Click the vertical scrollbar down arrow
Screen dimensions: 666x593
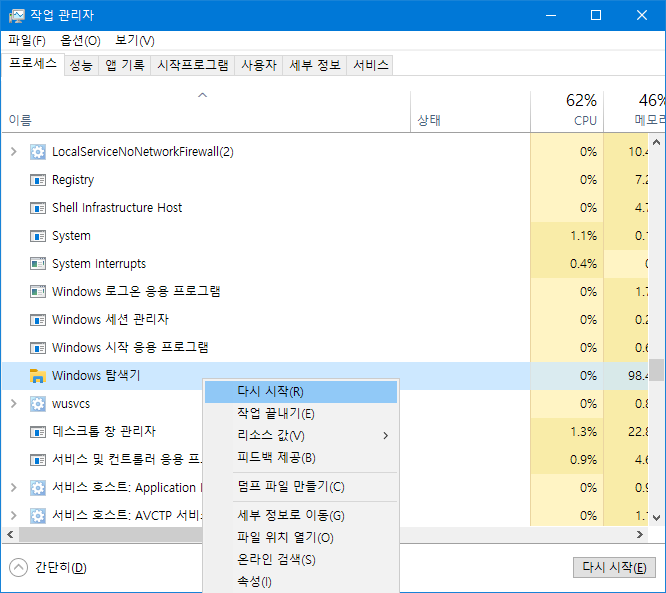click(657, 518)
